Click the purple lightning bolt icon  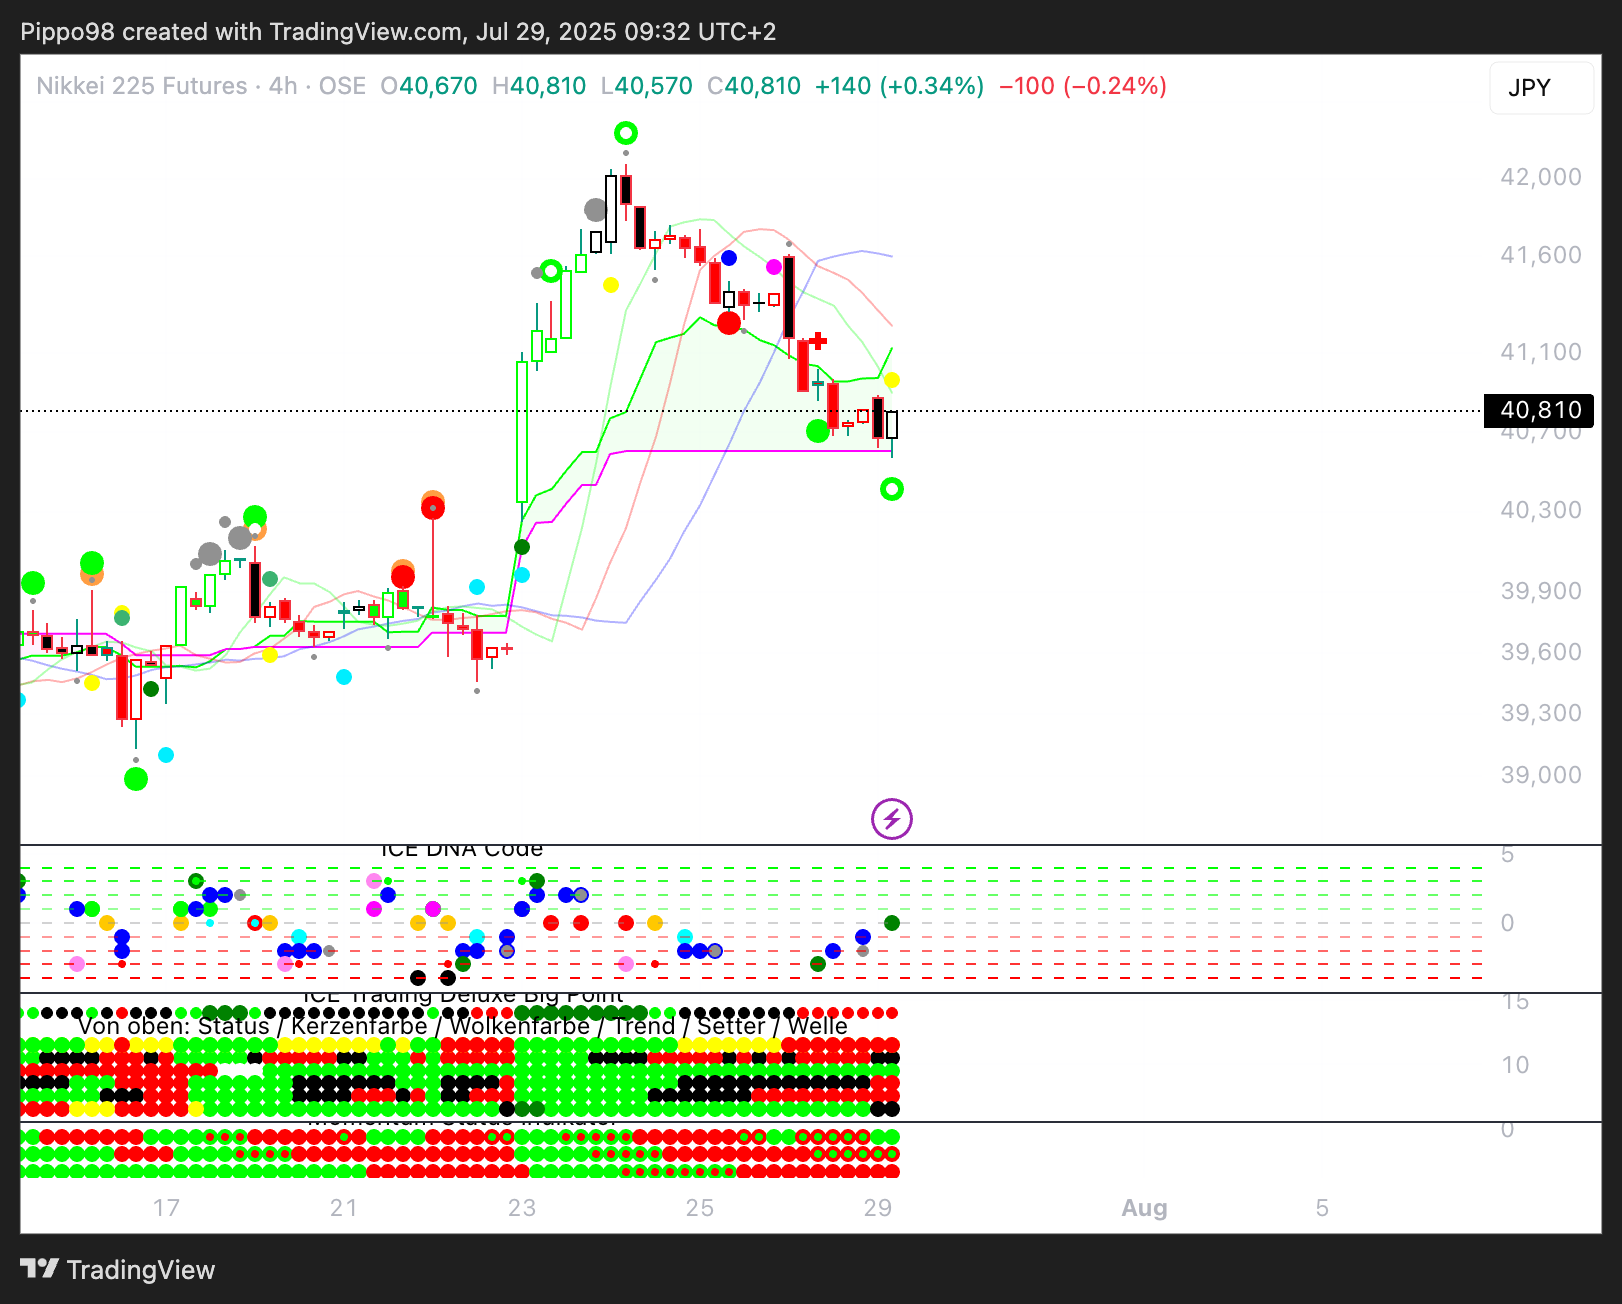(891, 819)
